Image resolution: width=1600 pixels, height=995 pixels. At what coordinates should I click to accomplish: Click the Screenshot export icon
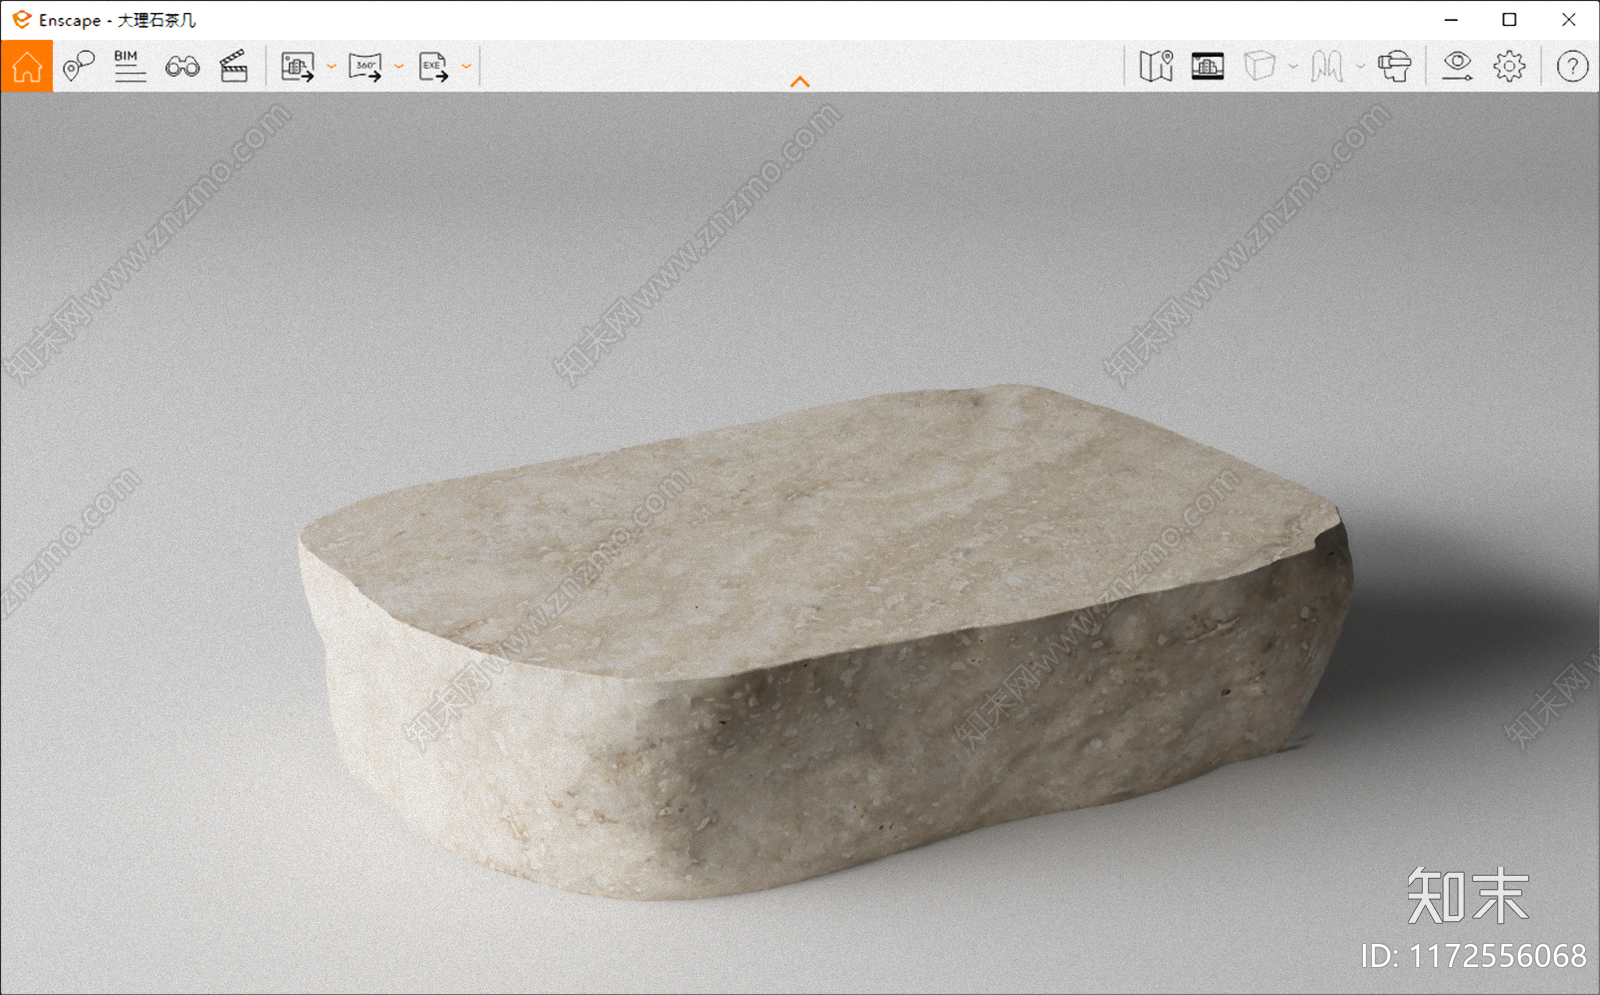point(297,67)
